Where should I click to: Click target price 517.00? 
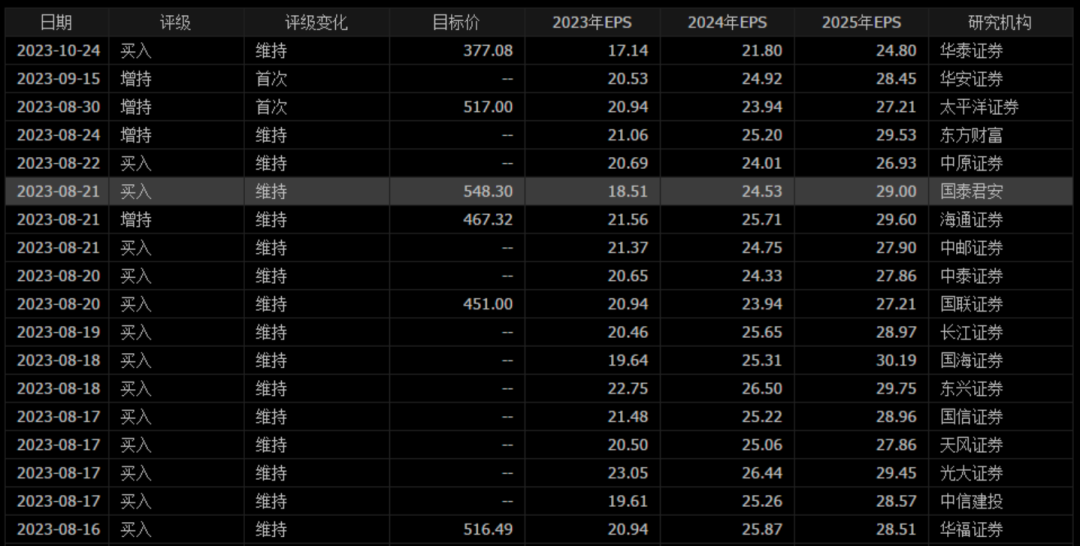tap(488, 107)
